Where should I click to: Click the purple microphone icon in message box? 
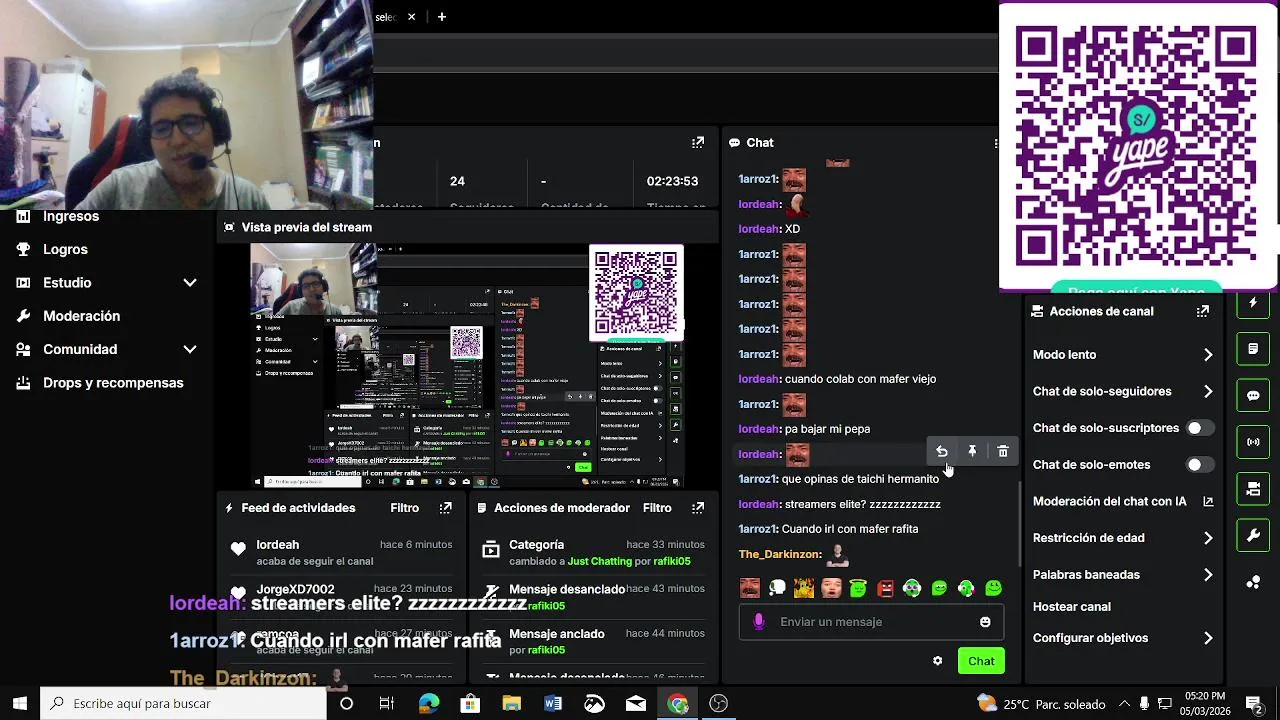[759, 622]
